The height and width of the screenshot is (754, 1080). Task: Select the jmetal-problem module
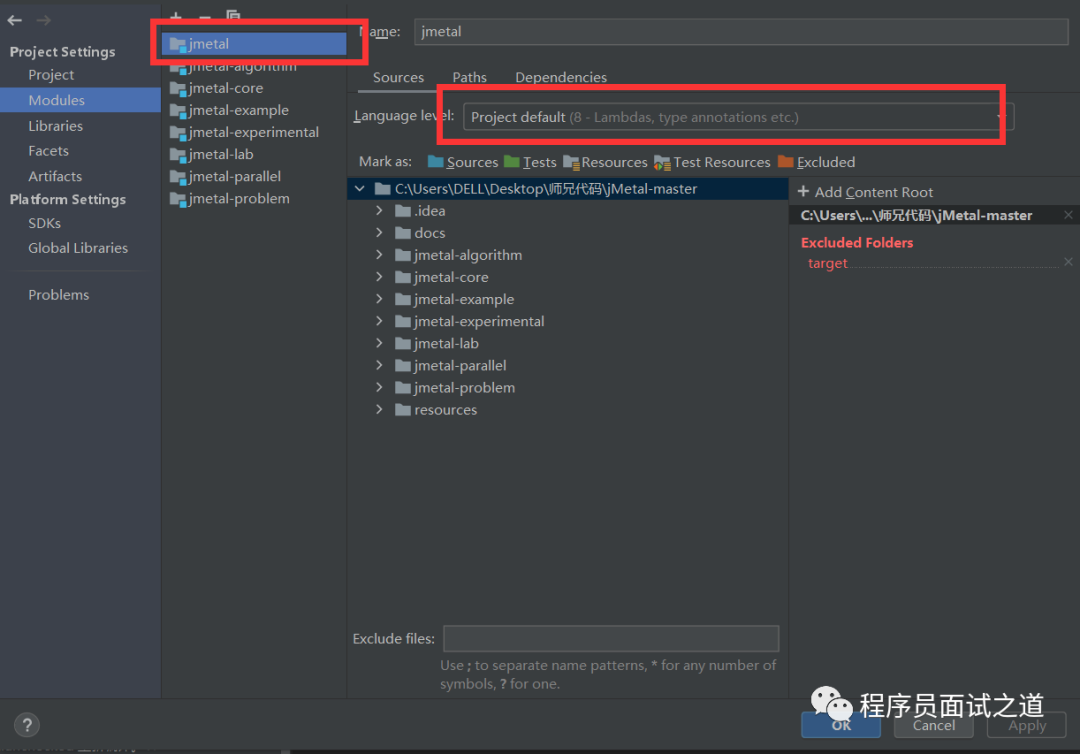(254, 198)
